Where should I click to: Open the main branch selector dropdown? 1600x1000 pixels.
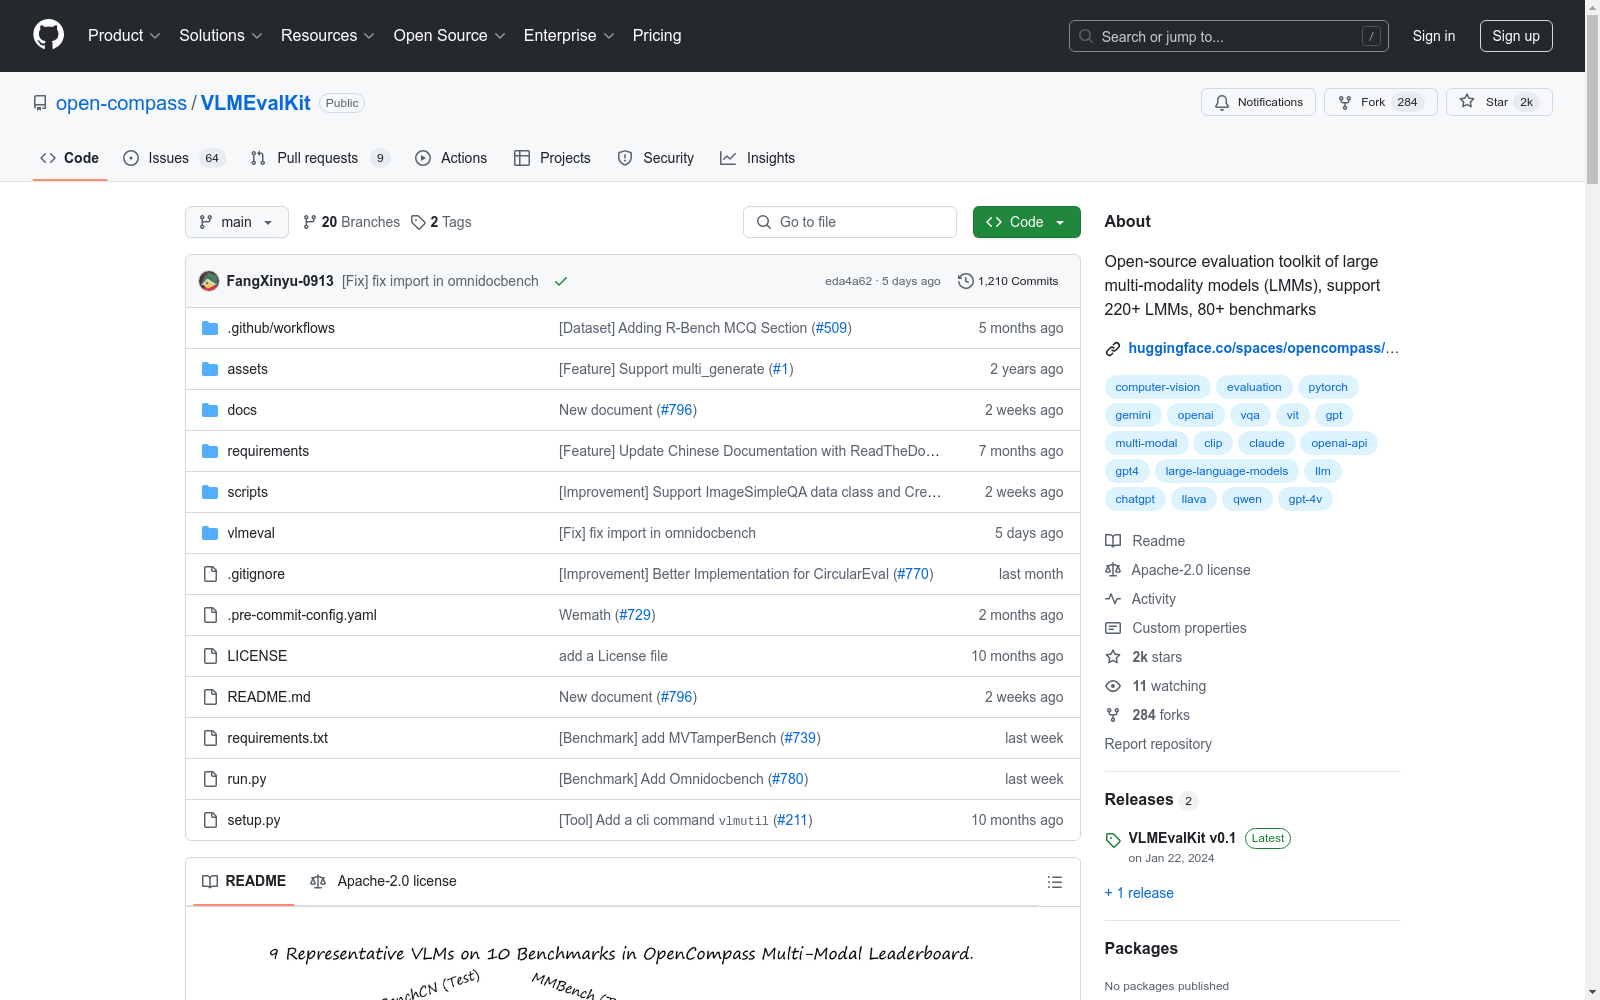coord(236,222)
